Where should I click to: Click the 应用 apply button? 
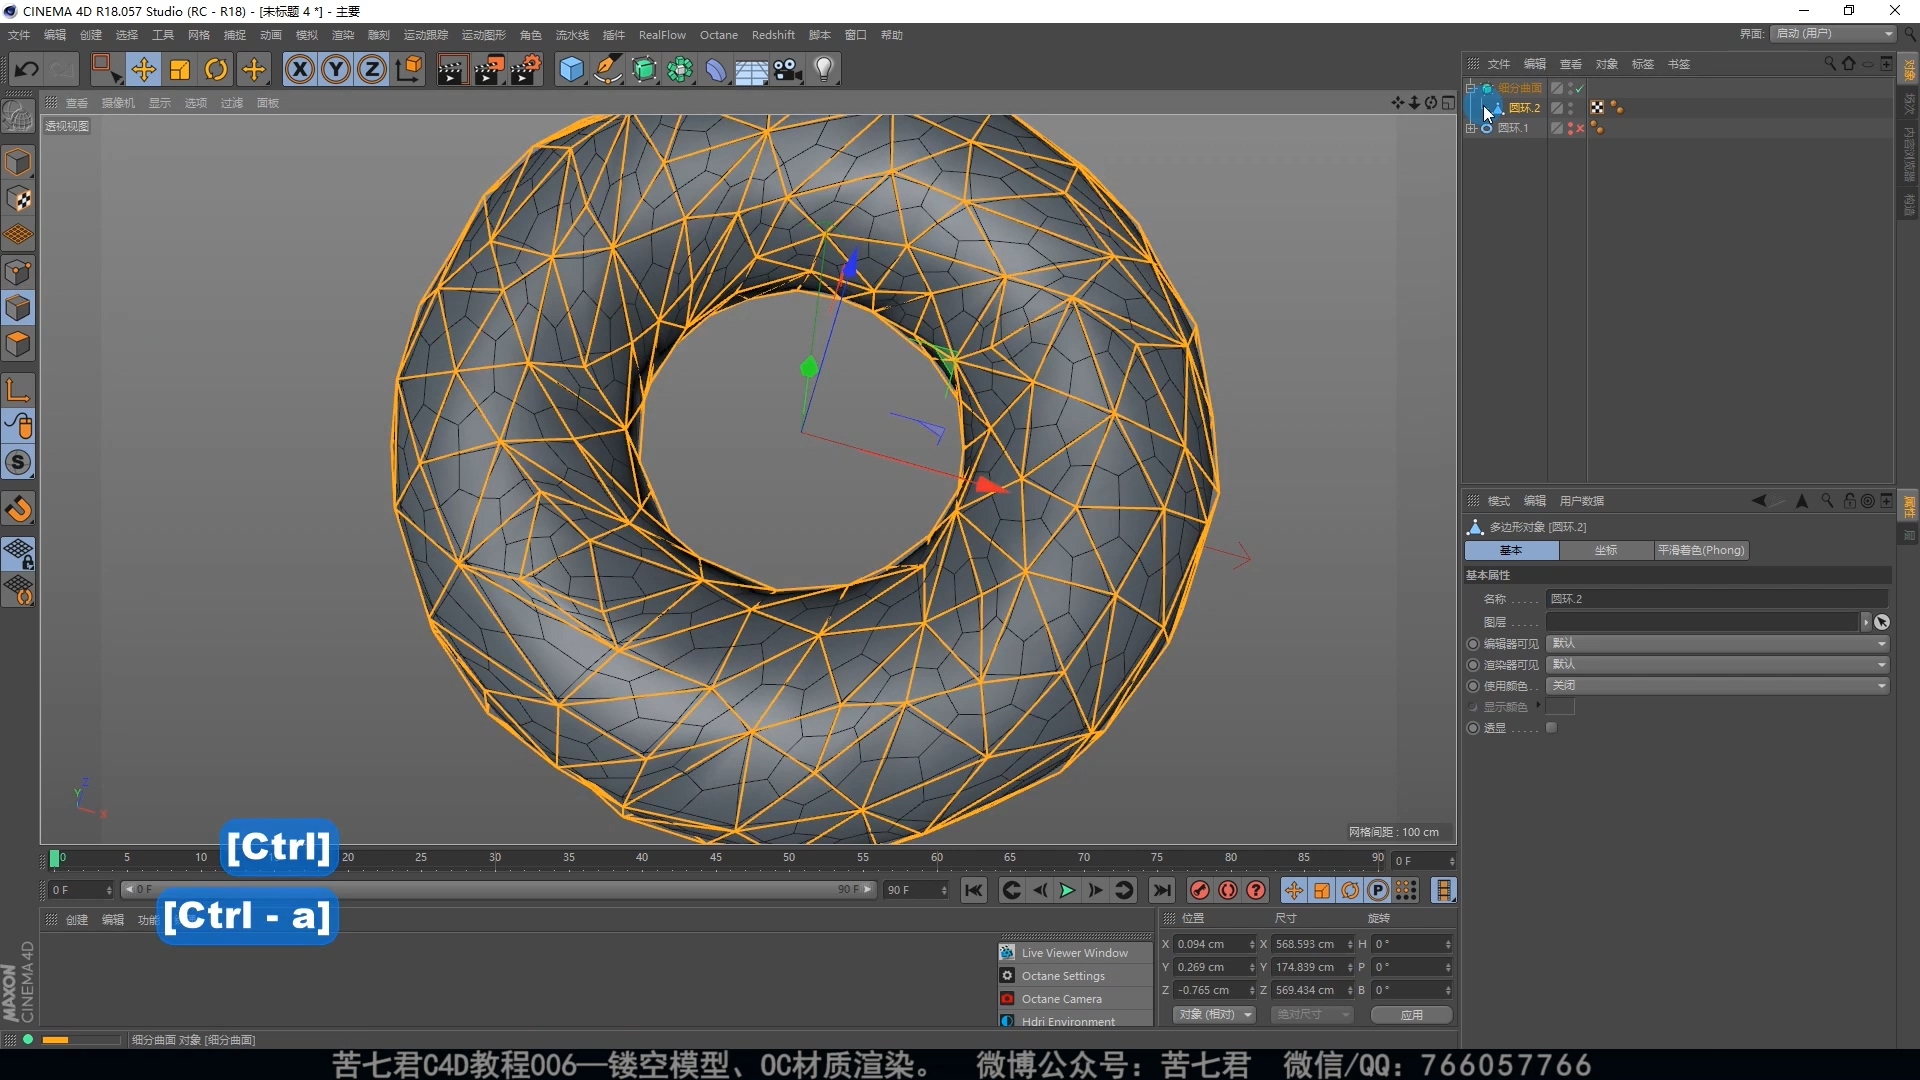point(1412,1015)
